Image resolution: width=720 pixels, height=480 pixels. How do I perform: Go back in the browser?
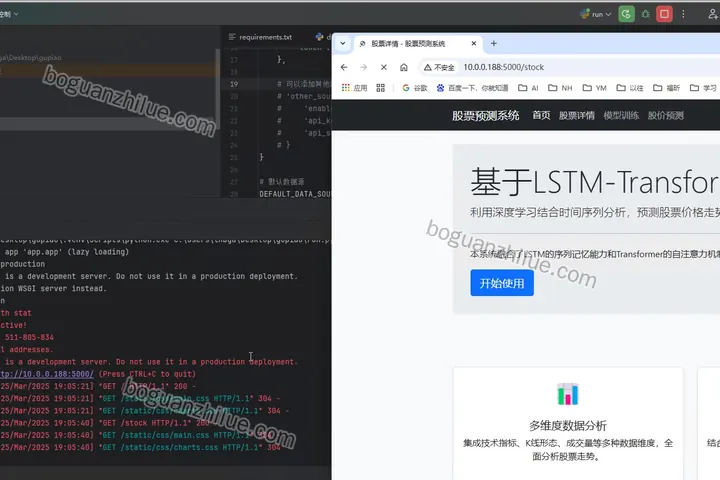344,67
